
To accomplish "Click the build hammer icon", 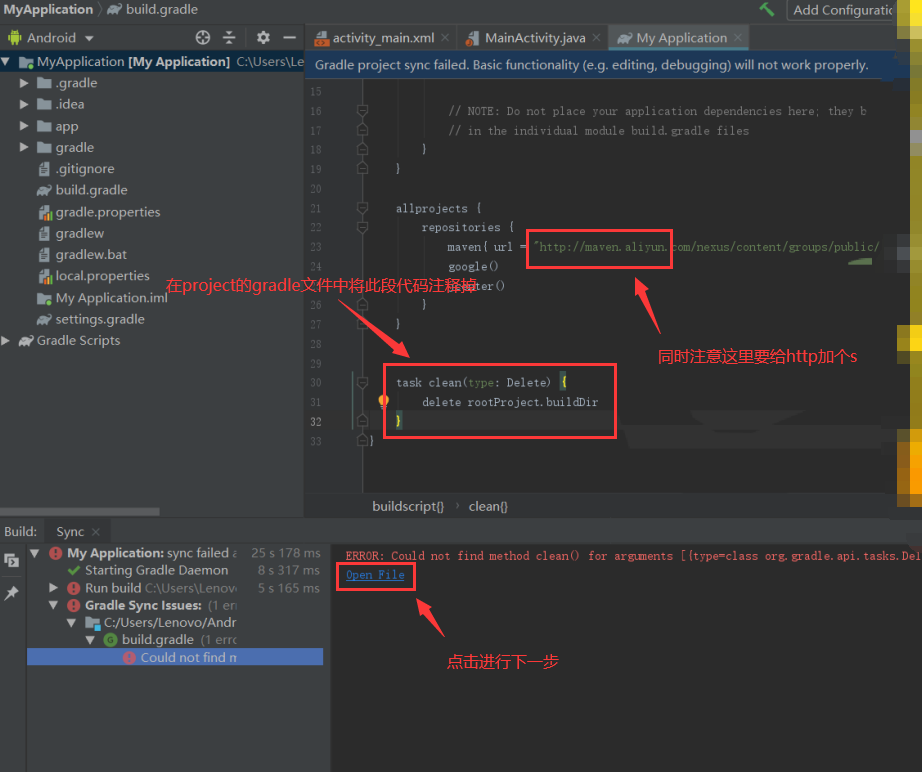I will pos(767,9).
